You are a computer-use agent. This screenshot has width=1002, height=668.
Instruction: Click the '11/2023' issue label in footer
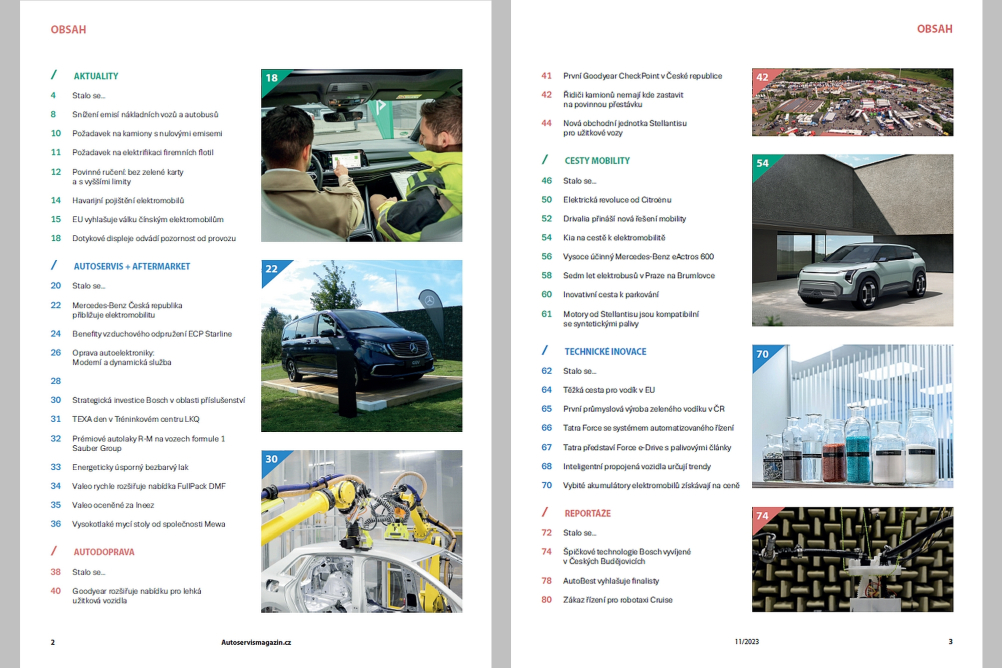click(747, 642)
